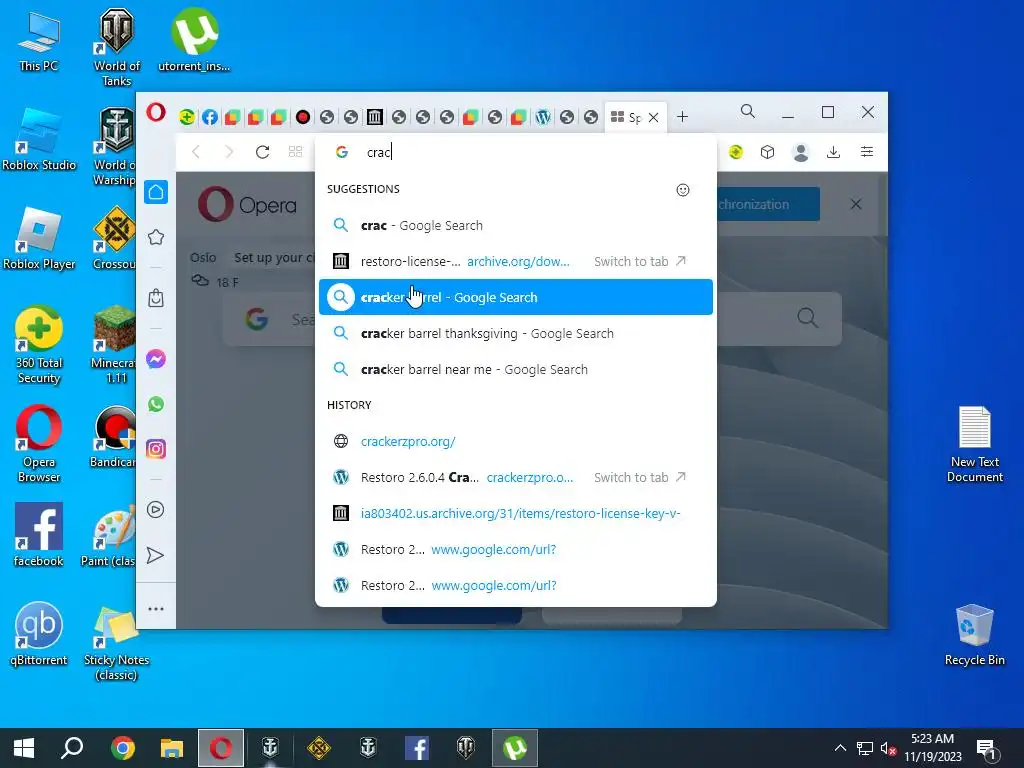
Task: Open Instagram in Opera sidebar
Action: [x=156, y=449]
